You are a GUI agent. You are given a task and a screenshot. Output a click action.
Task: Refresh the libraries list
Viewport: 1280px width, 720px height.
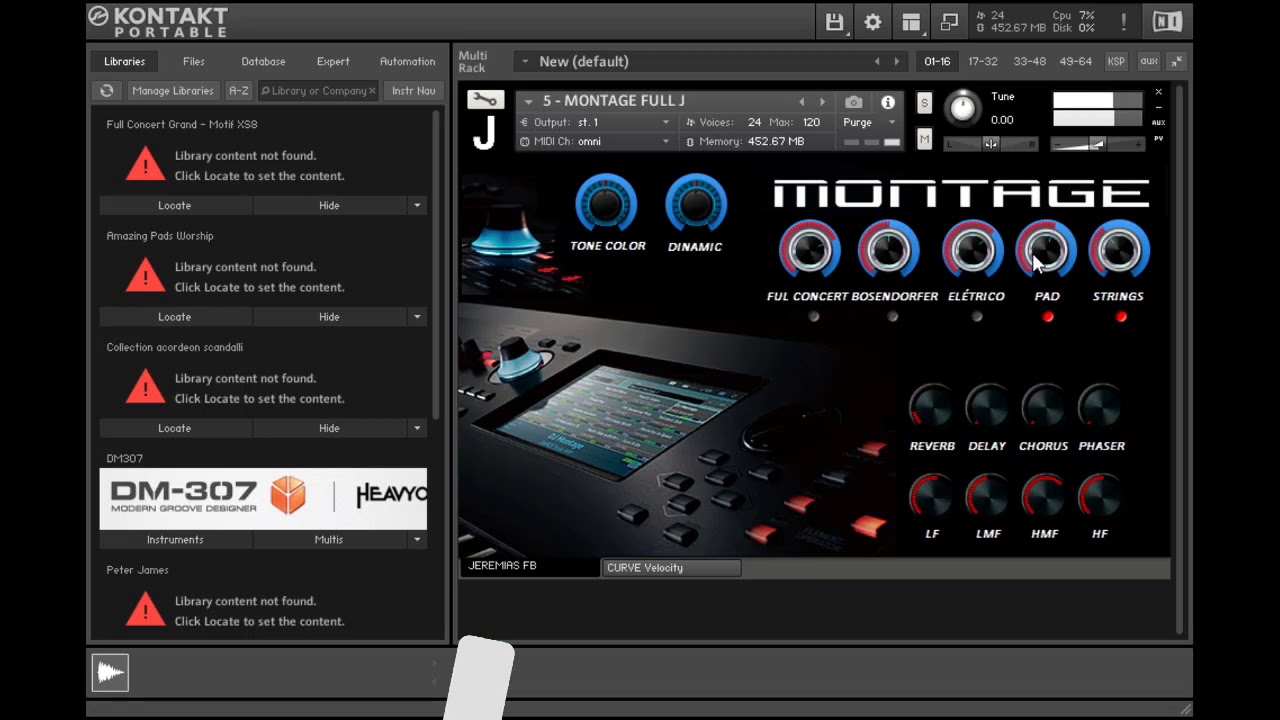point(107,91)
